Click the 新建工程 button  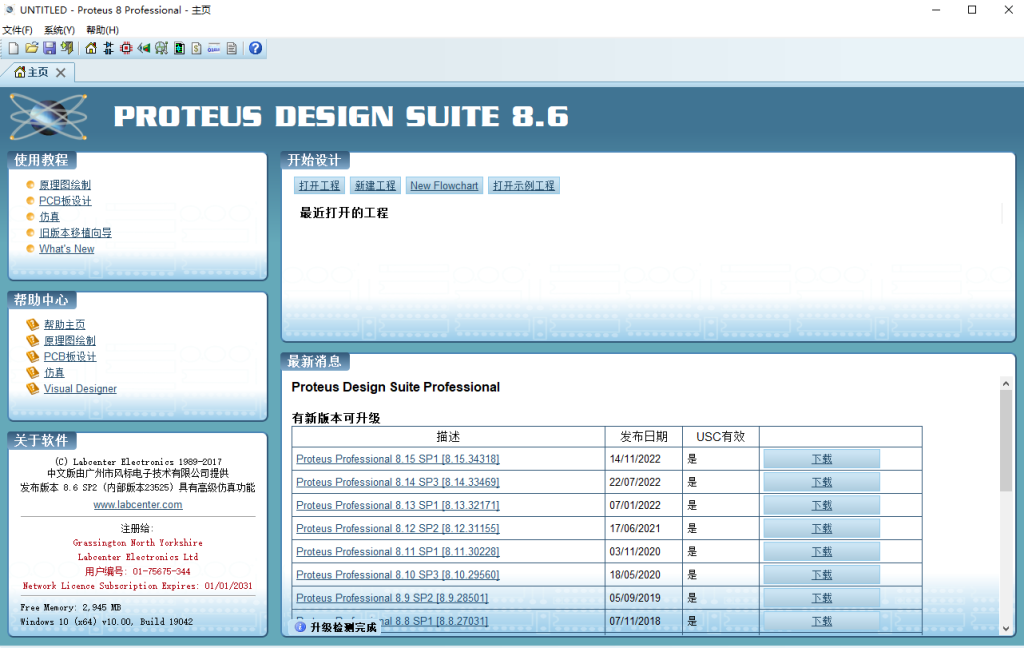376,186
